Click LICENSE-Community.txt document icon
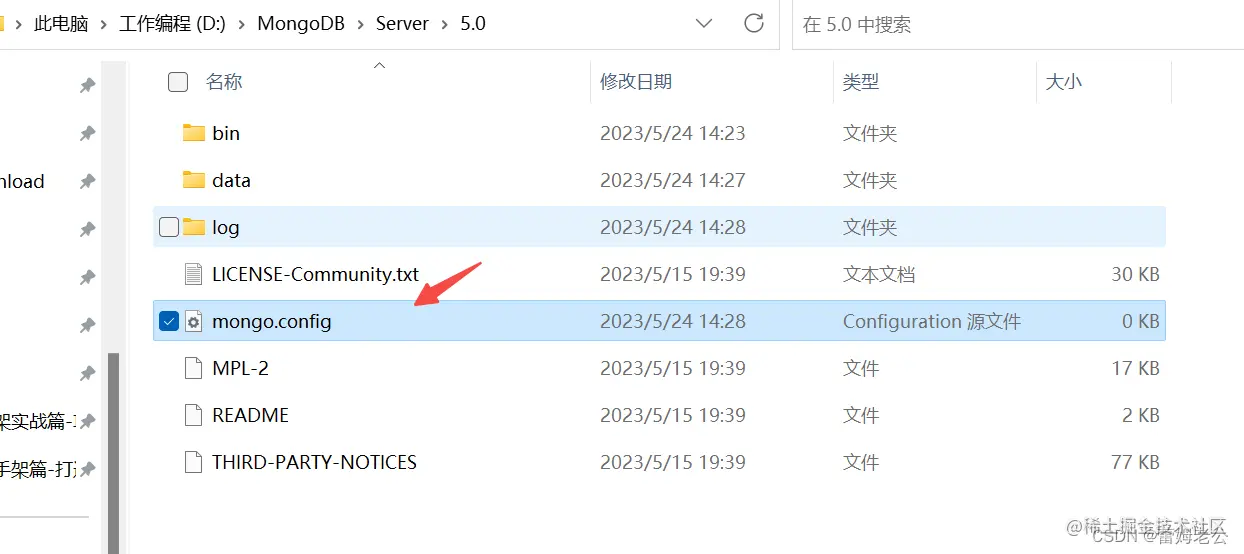The image size is (1244, 554). 194,274
